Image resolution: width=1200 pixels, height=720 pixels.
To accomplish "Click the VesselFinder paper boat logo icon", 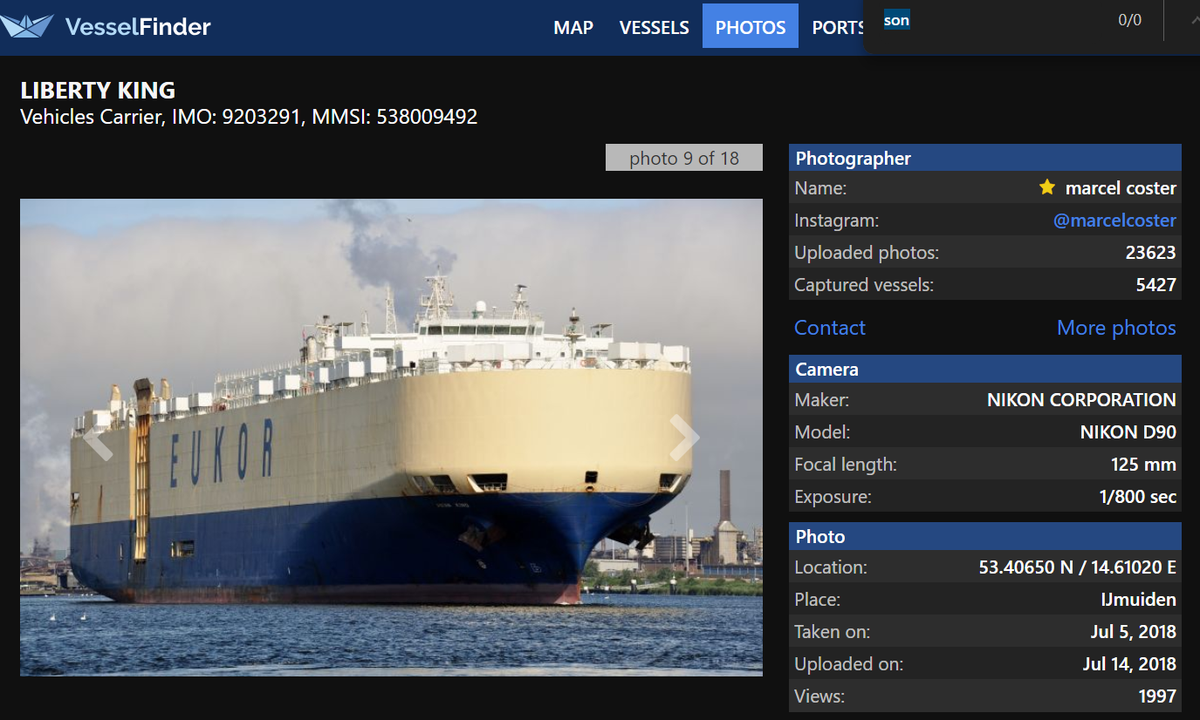I will pyautogui.click(x=27, y=26).
